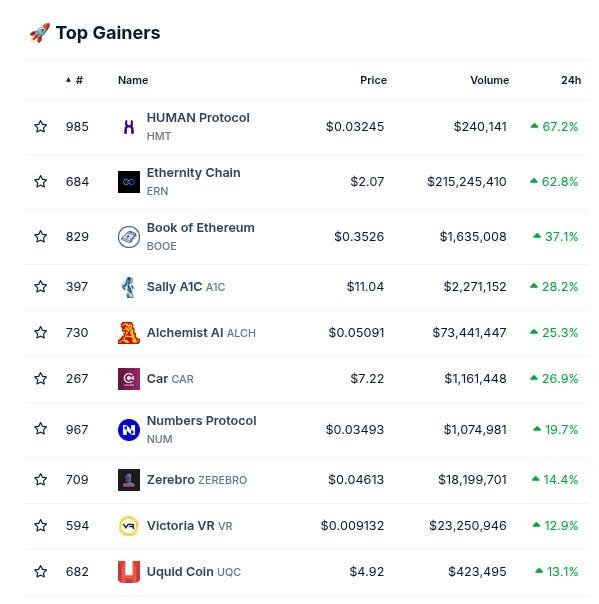Sort the table by Price column
This screenshot has height=604, width=599.
tap(373, 80)
